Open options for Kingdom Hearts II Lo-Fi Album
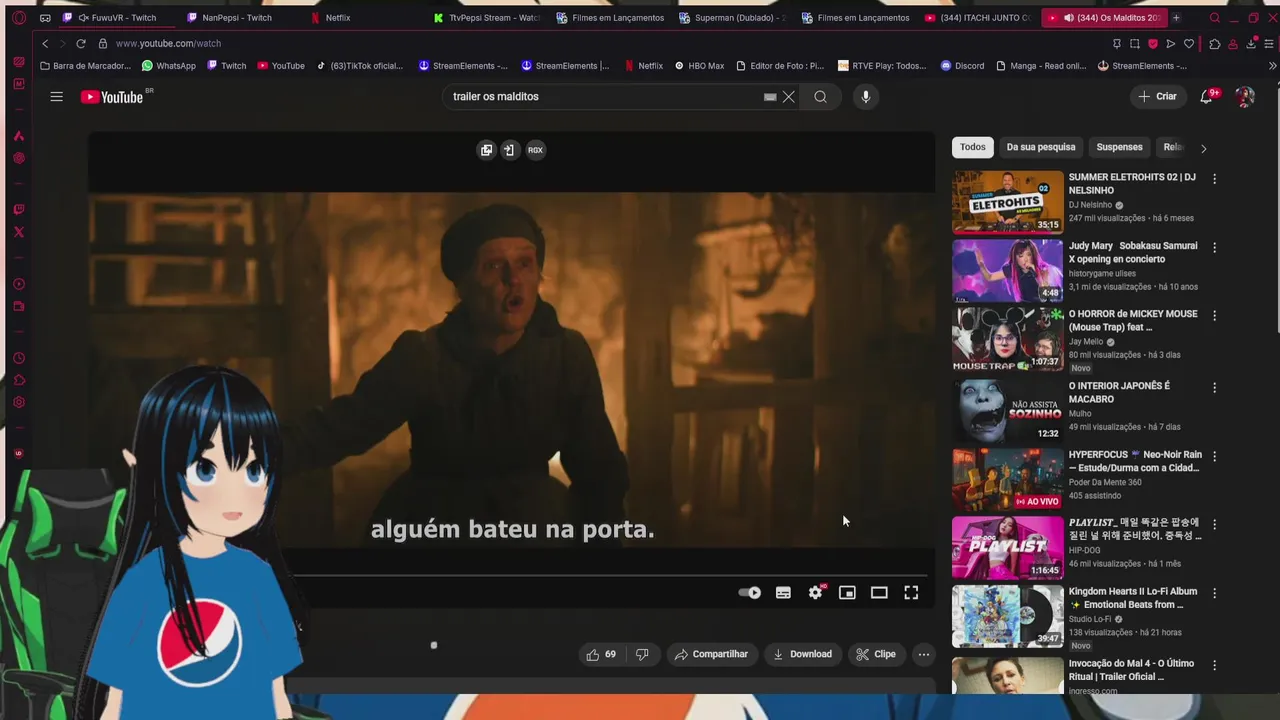The image size is (1280, 720). [1214, 593]
